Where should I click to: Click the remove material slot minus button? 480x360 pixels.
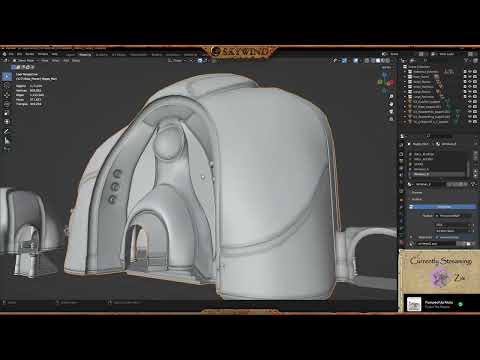[x=476, y=159]
